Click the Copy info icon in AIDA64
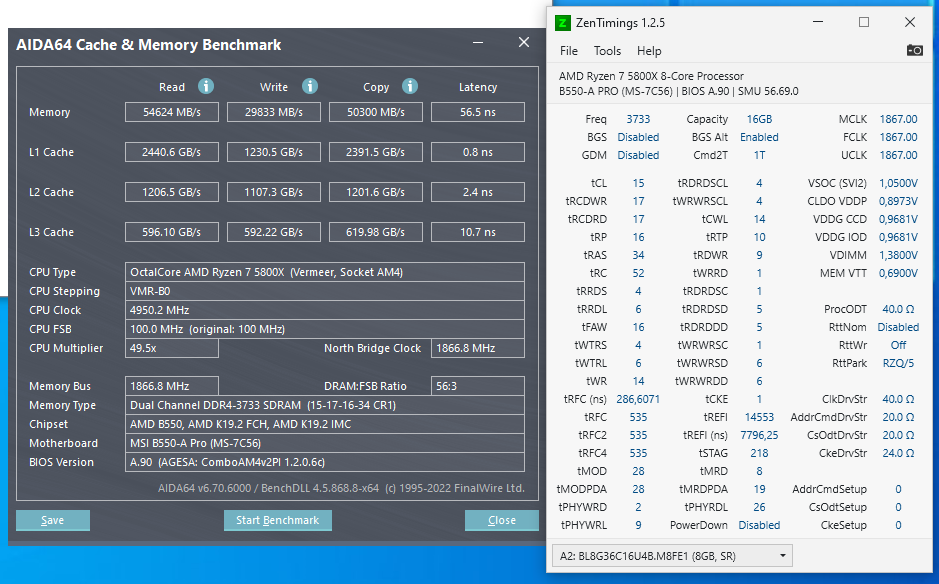Screen dimensions: 939x584 [x=410, y=86]
